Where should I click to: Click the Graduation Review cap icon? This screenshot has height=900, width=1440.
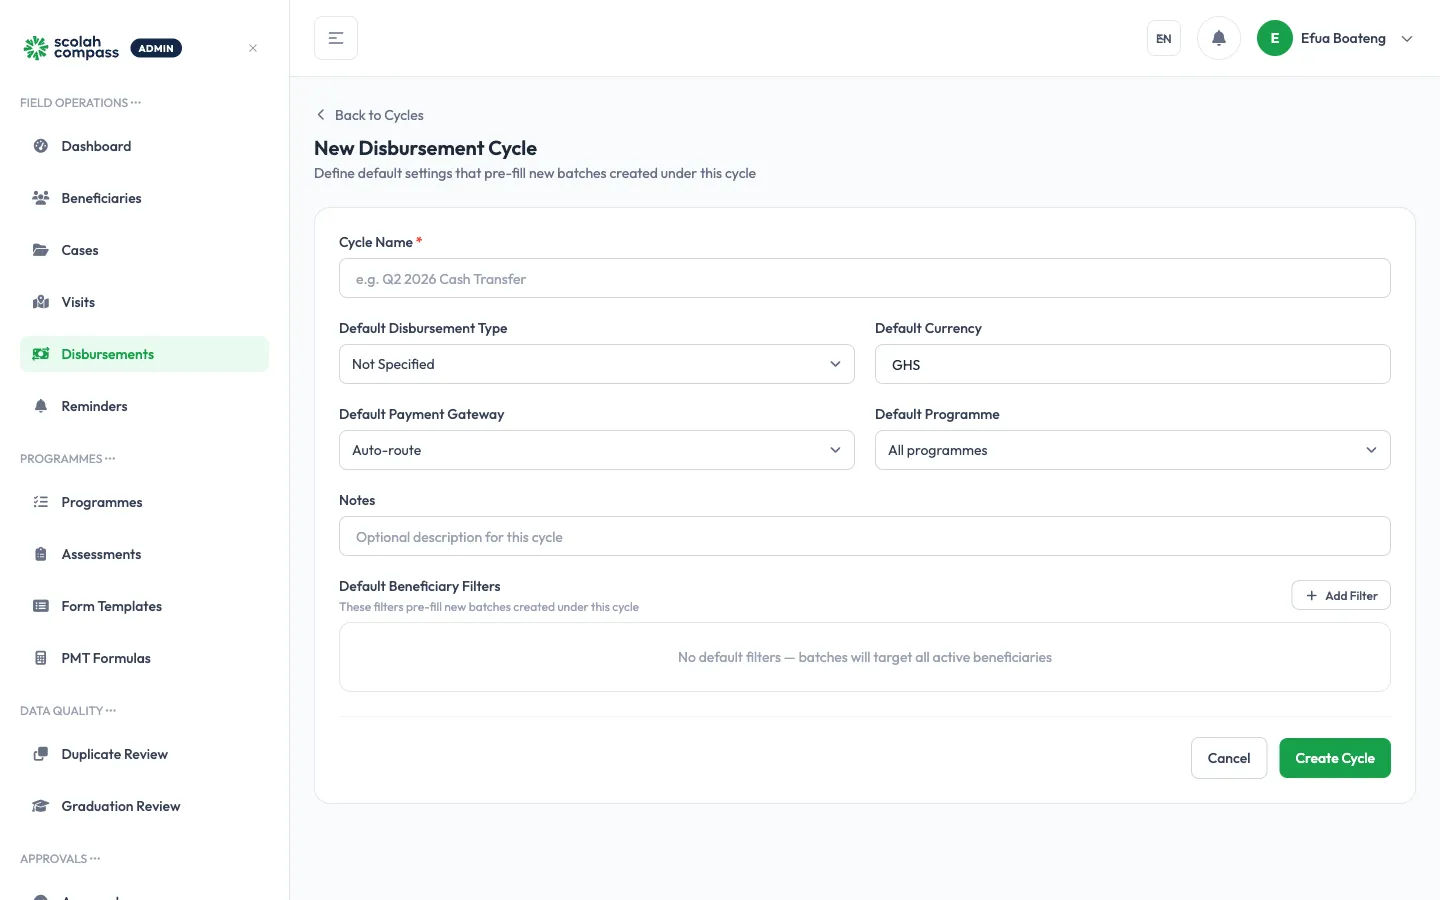coord(41,806)
